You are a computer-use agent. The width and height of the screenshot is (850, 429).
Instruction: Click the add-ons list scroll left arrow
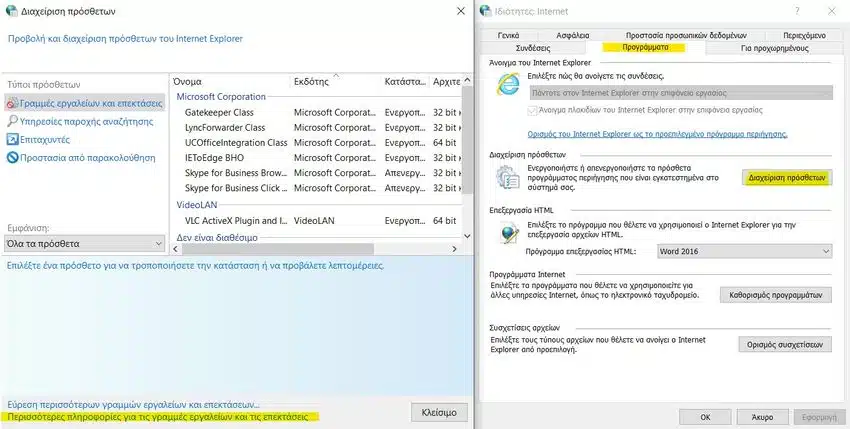(x=176, y=248)
